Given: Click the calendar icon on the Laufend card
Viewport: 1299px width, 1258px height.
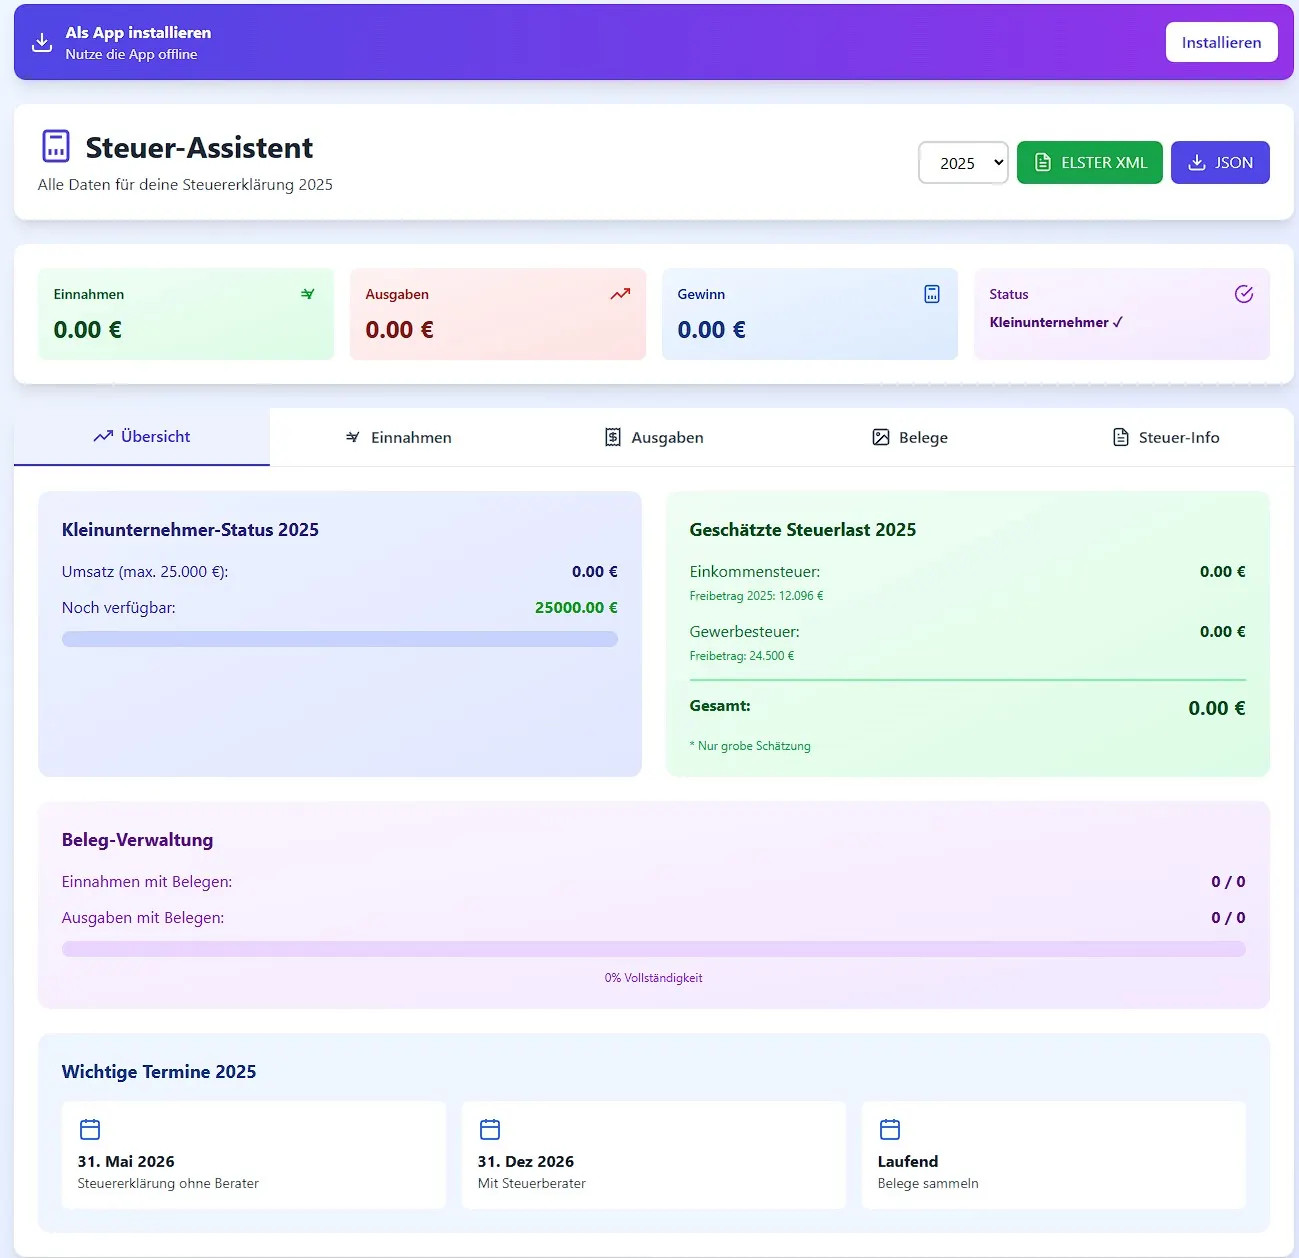Looking at the screenshot, I should pos(889,1128).
